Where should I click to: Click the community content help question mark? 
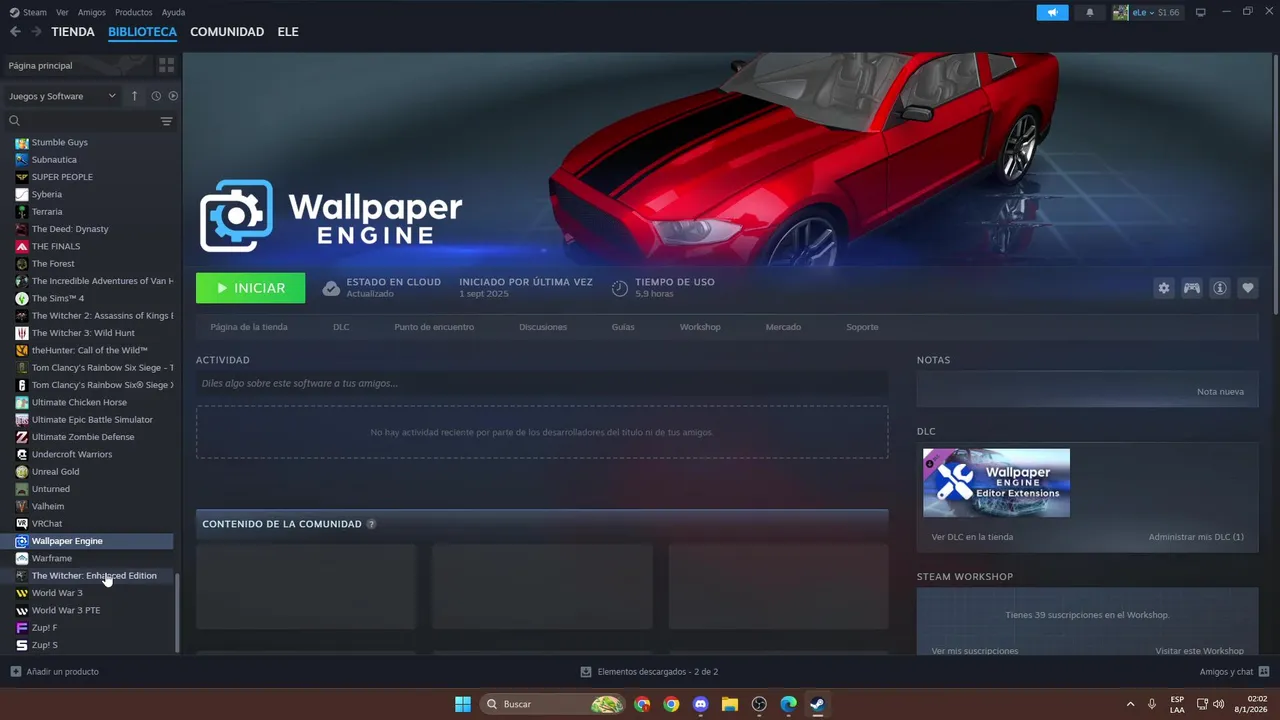371,524
